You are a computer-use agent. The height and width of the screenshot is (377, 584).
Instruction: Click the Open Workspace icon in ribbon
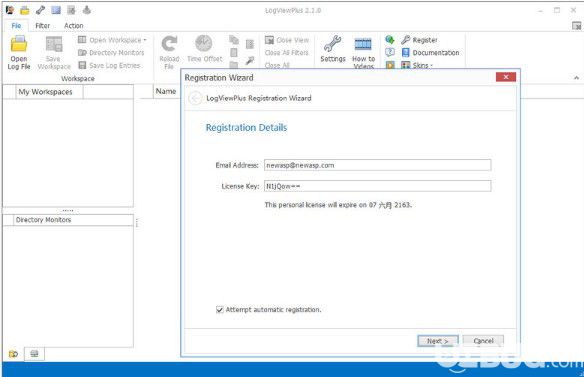click(x=82, y=39)
